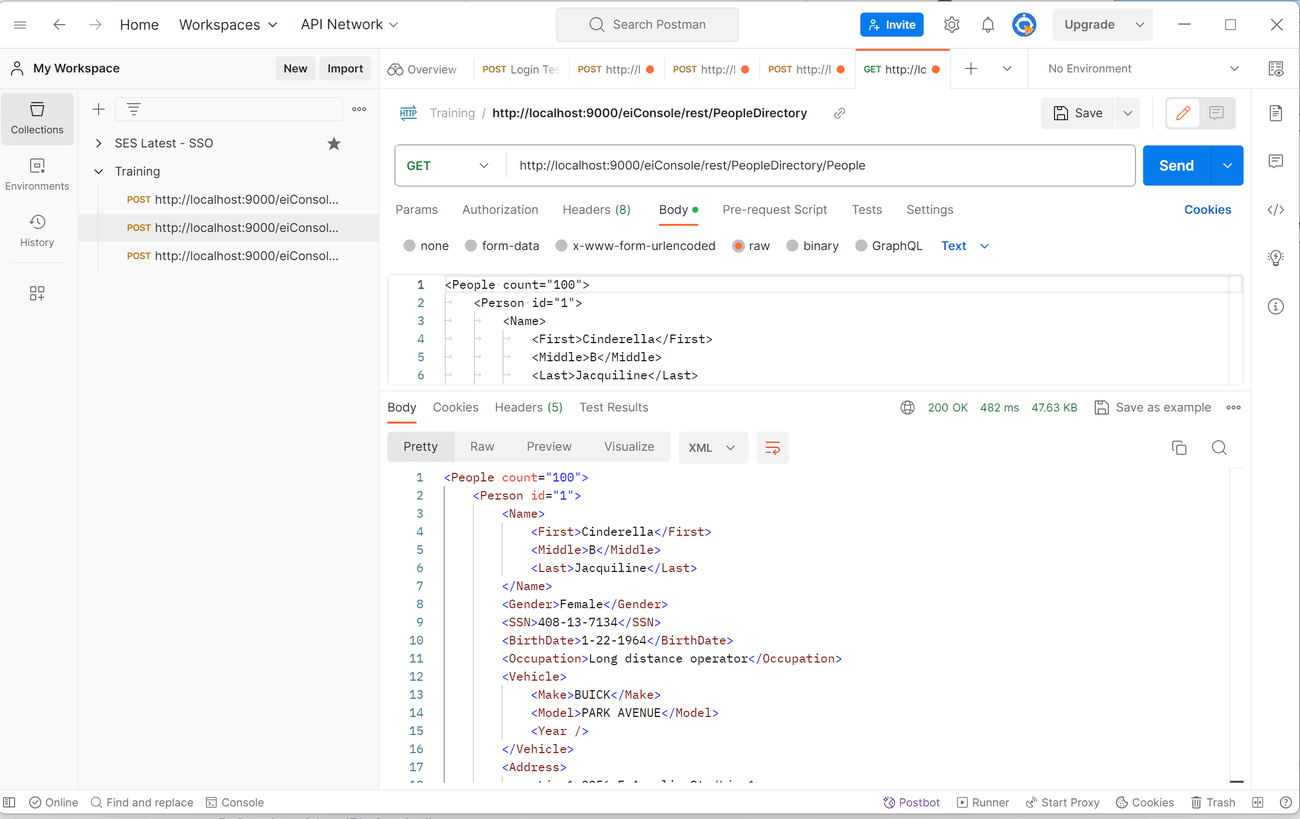The width and height of the screenshot is (1300, 819).
Task: Open the configure workspace sidebar grid icon
Action: click(x=37, y=293)
